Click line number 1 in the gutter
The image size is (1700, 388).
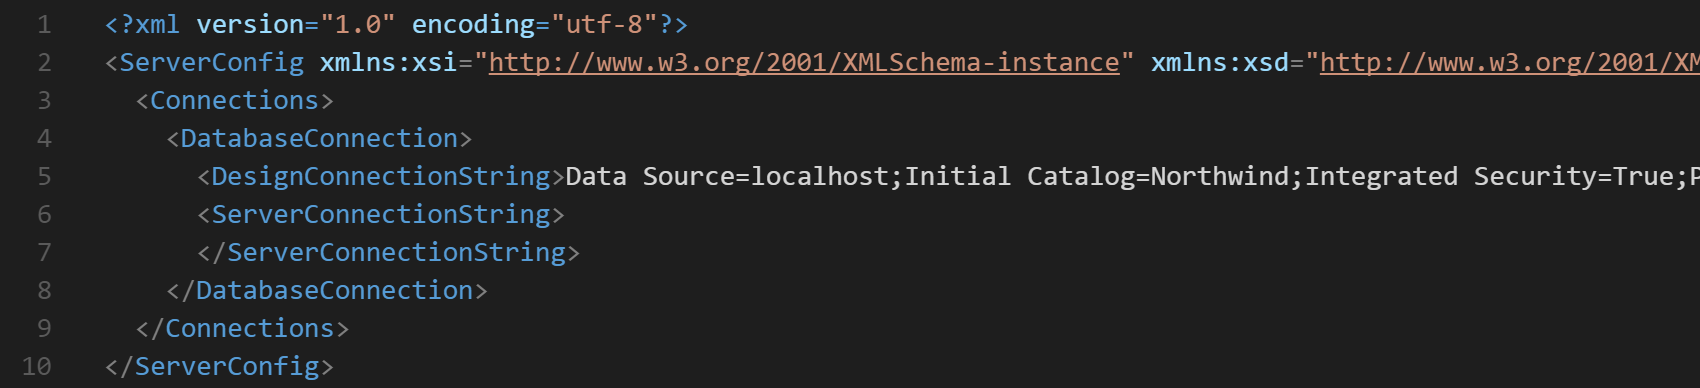point(44,24)
